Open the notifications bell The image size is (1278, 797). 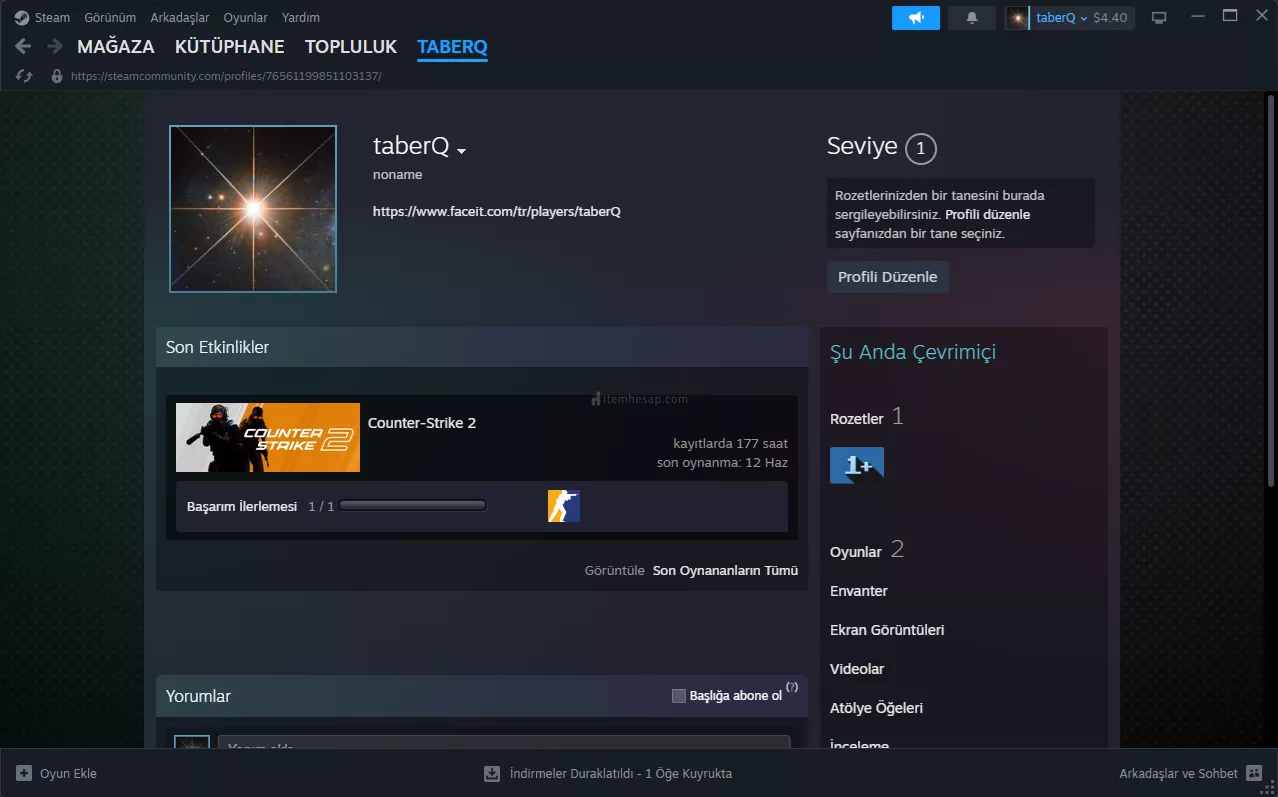click(x=971, y=18)
